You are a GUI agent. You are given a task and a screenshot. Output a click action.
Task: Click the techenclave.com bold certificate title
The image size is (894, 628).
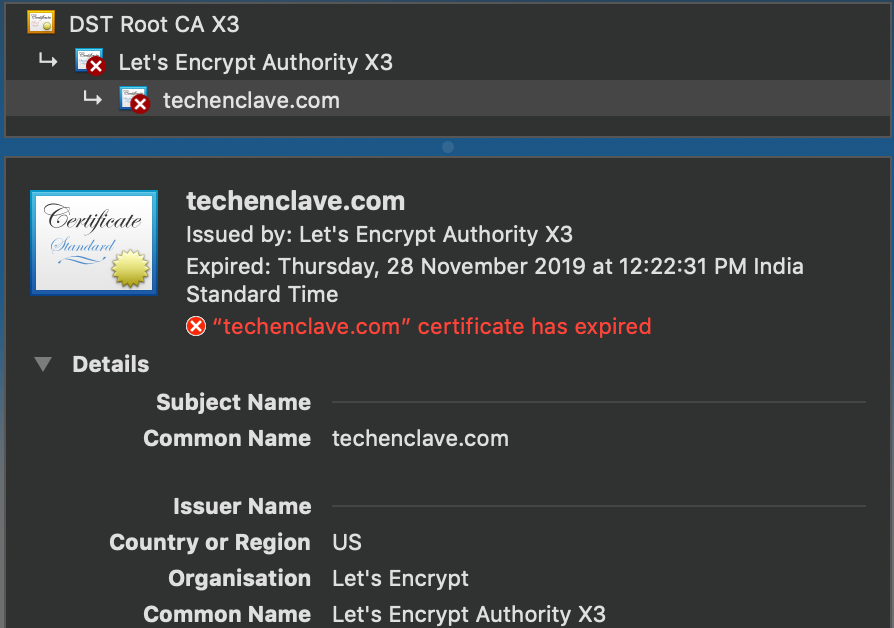[x=296, y=201]
